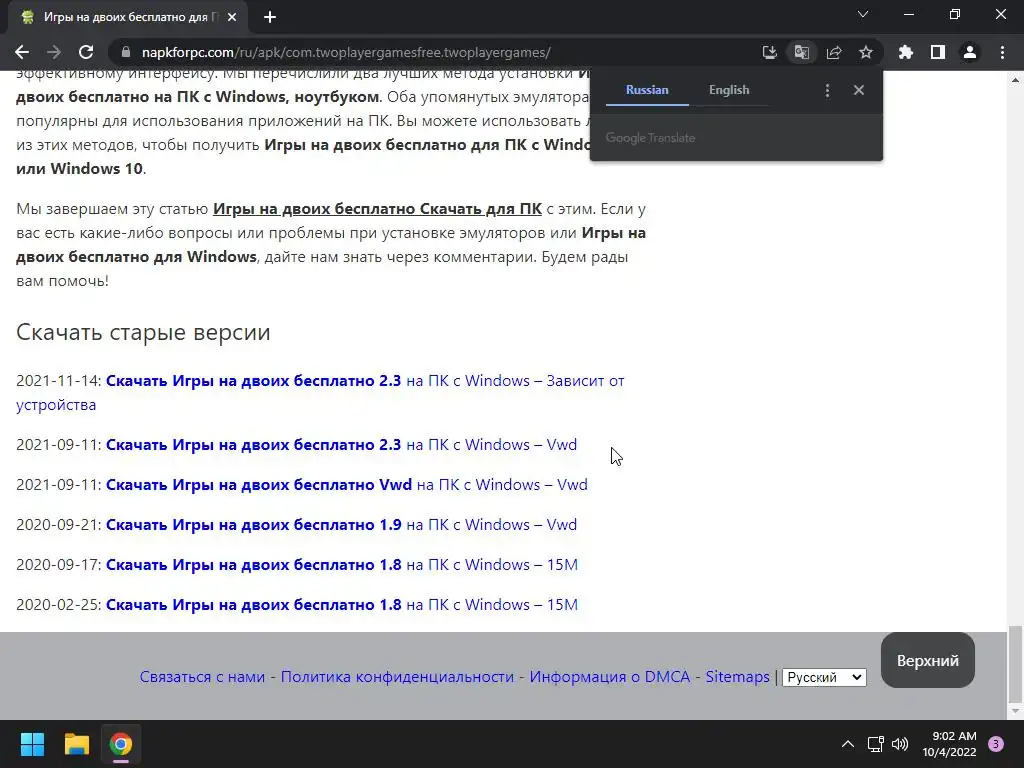The image size is (1024, 768).
Task: Open 2020-02-25 version 1.8 download link
Action: click(x=342, y=605)
